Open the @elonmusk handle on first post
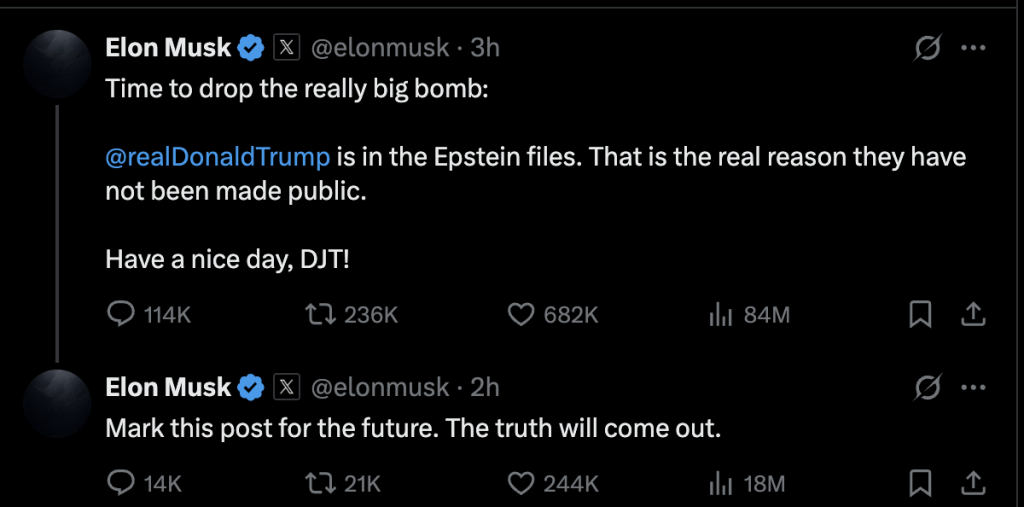The height and width of the screenshot is (507, 1024). point(379,48)
